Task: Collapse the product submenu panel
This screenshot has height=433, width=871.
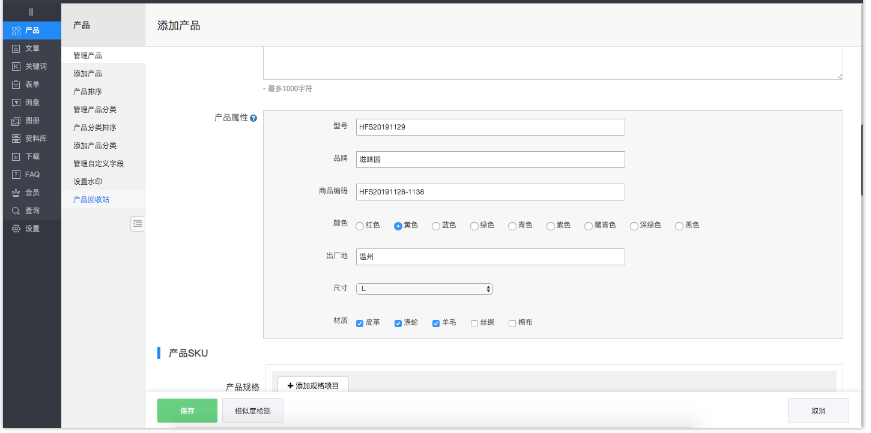Action: [137, 224]
